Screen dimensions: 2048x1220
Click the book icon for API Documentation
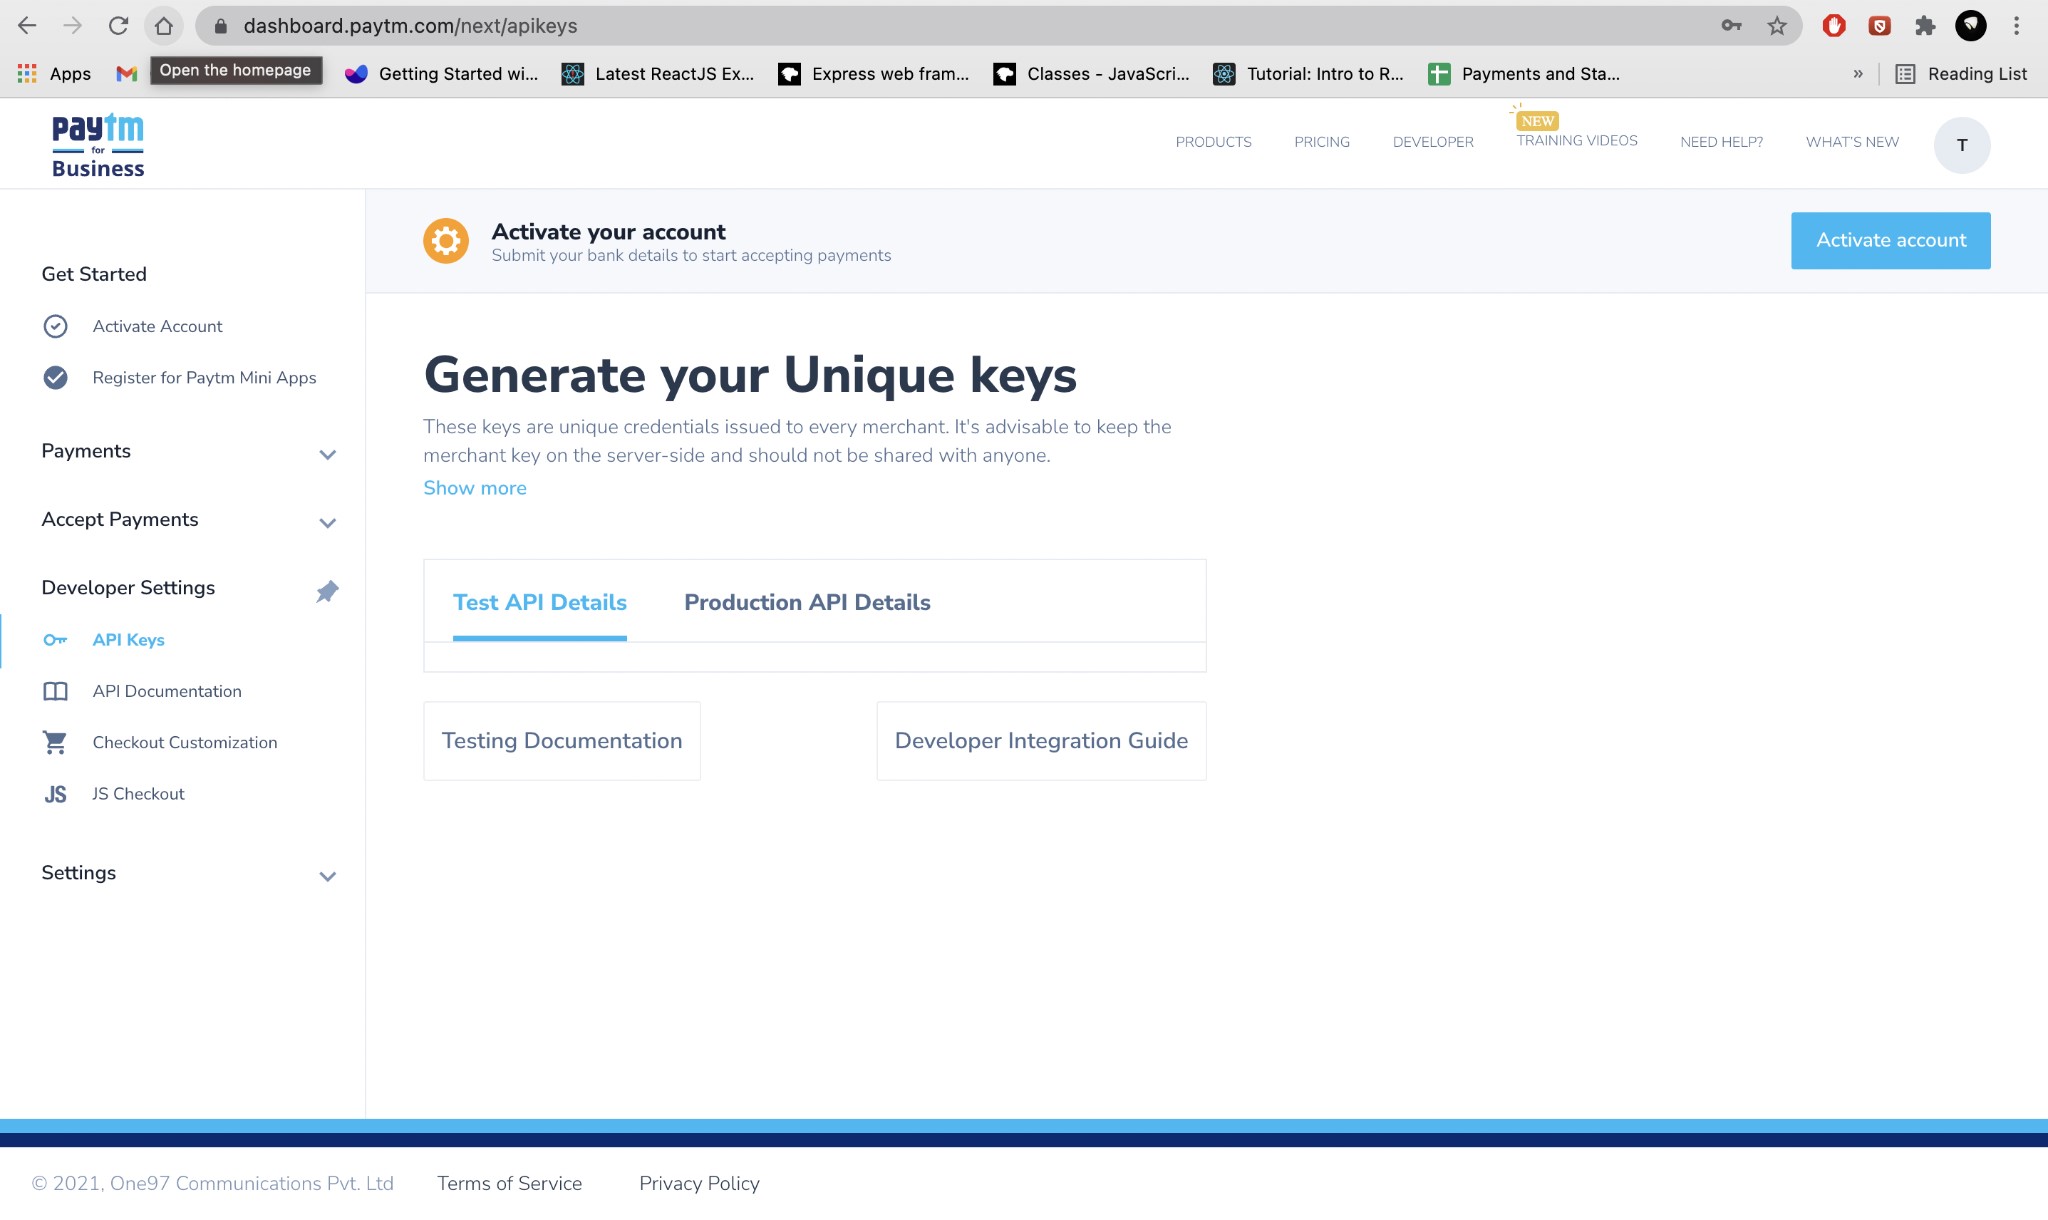click(55, 691)
